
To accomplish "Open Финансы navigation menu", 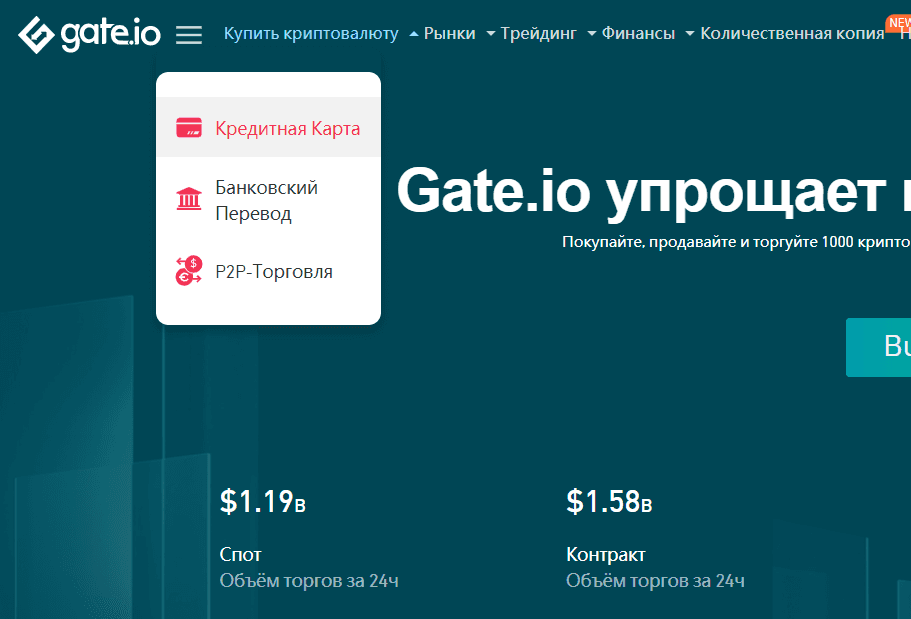I will (x=638, y=34).
